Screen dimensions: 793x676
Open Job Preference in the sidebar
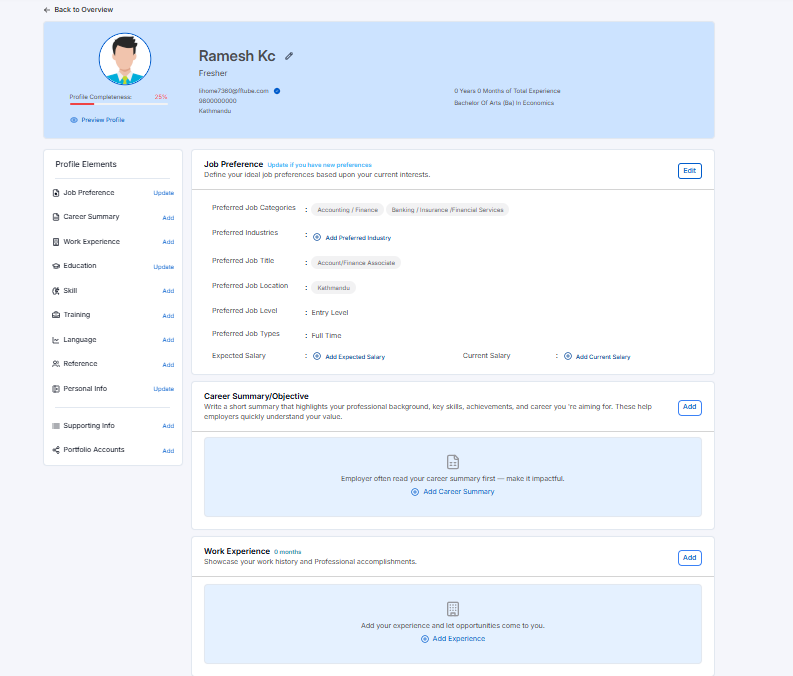(89, 193)
